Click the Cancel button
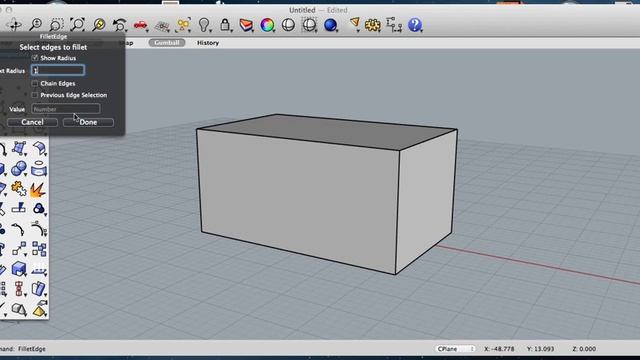Viewport: 640px width, 360px height. click(32, 122)
